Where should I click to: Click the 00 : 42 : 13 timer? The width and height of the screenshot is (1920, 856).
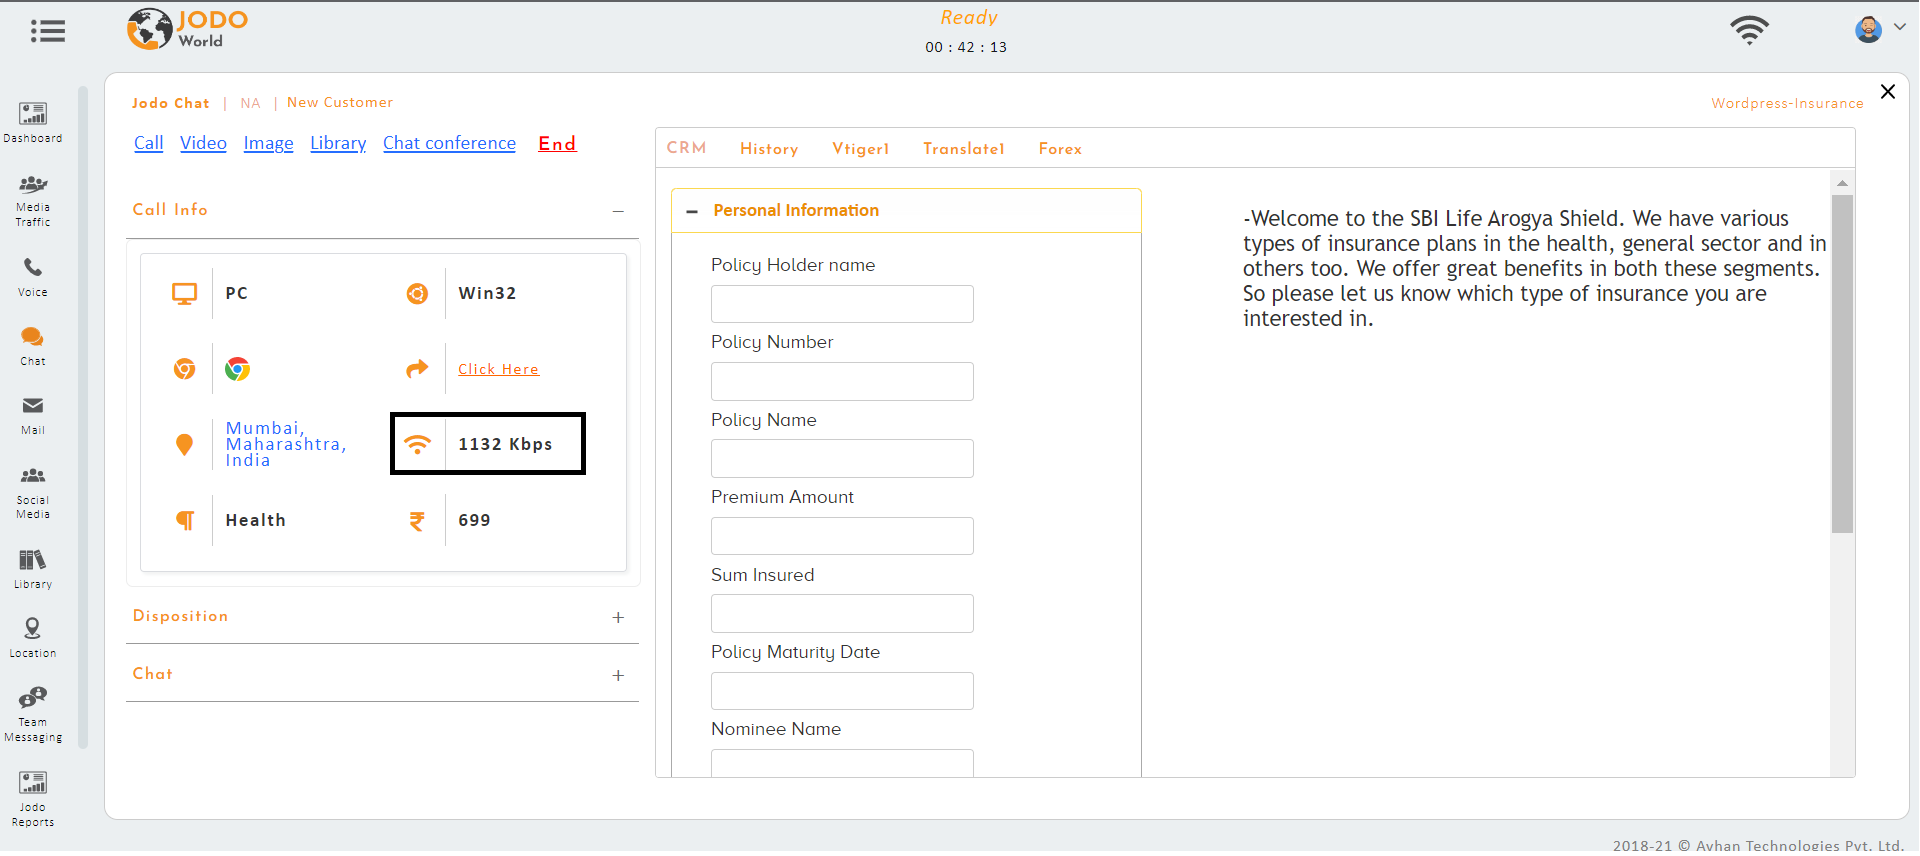966,47
